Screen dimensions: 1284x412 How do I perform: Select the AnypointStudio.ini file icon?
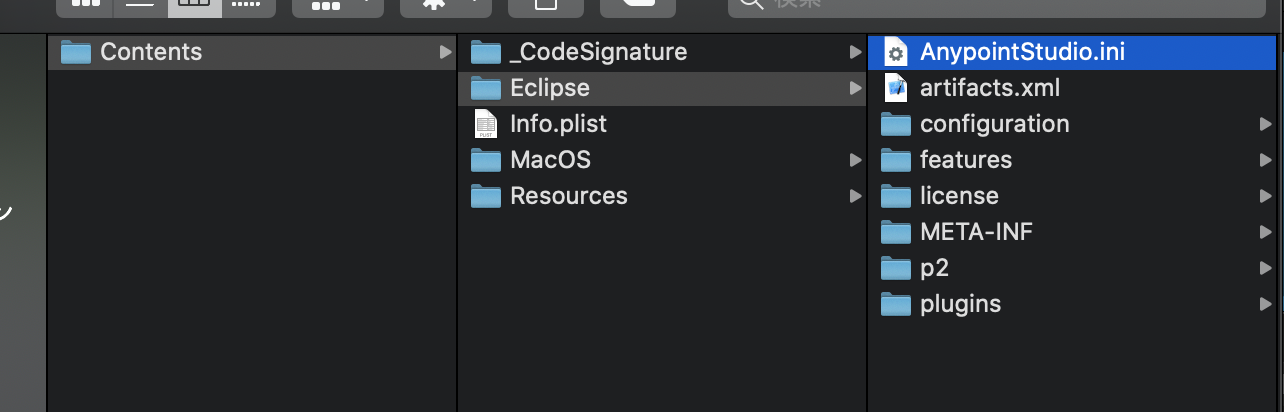[895, 52]
